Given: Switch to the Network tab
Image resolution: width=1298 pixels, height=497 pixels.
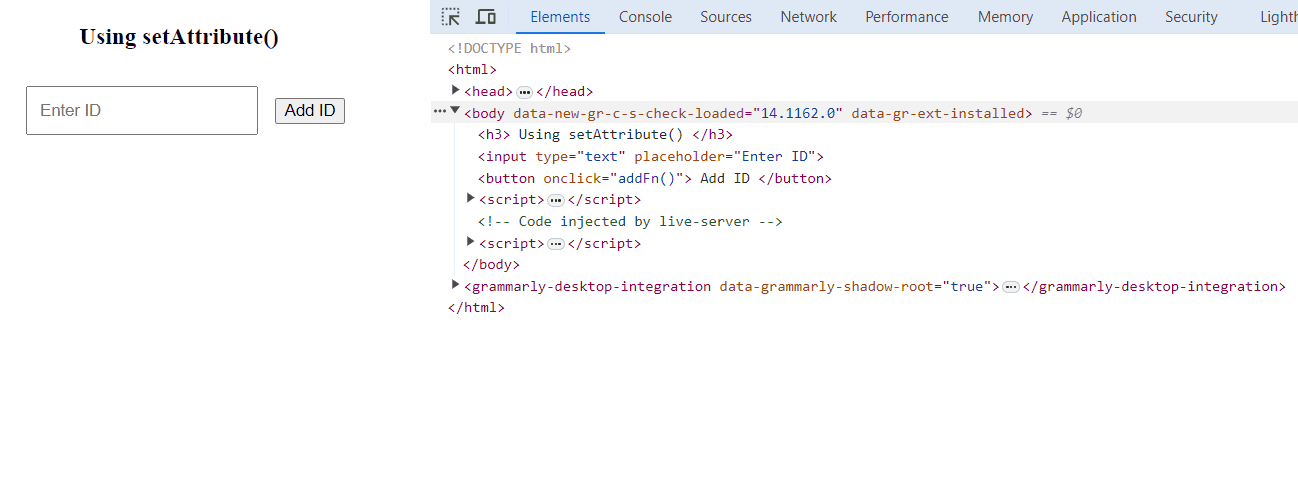Looking at the screenshot, I should pyautogui.click(x=809, y=17).
